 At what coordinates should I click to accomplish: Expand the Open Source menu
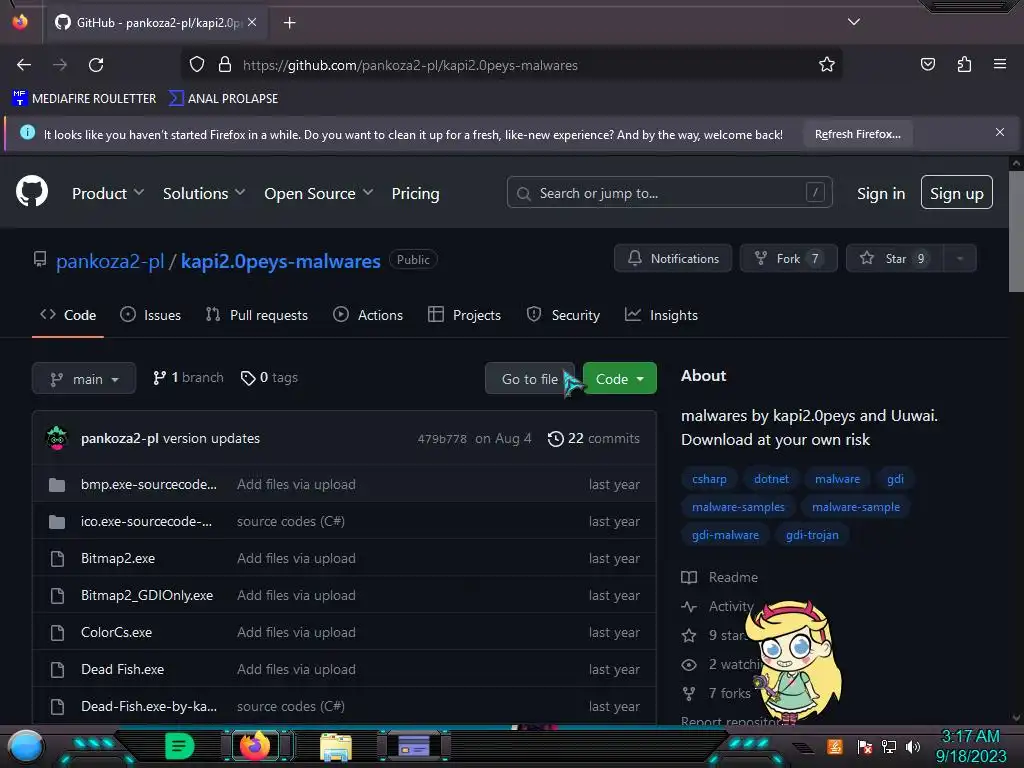point(318,193)
